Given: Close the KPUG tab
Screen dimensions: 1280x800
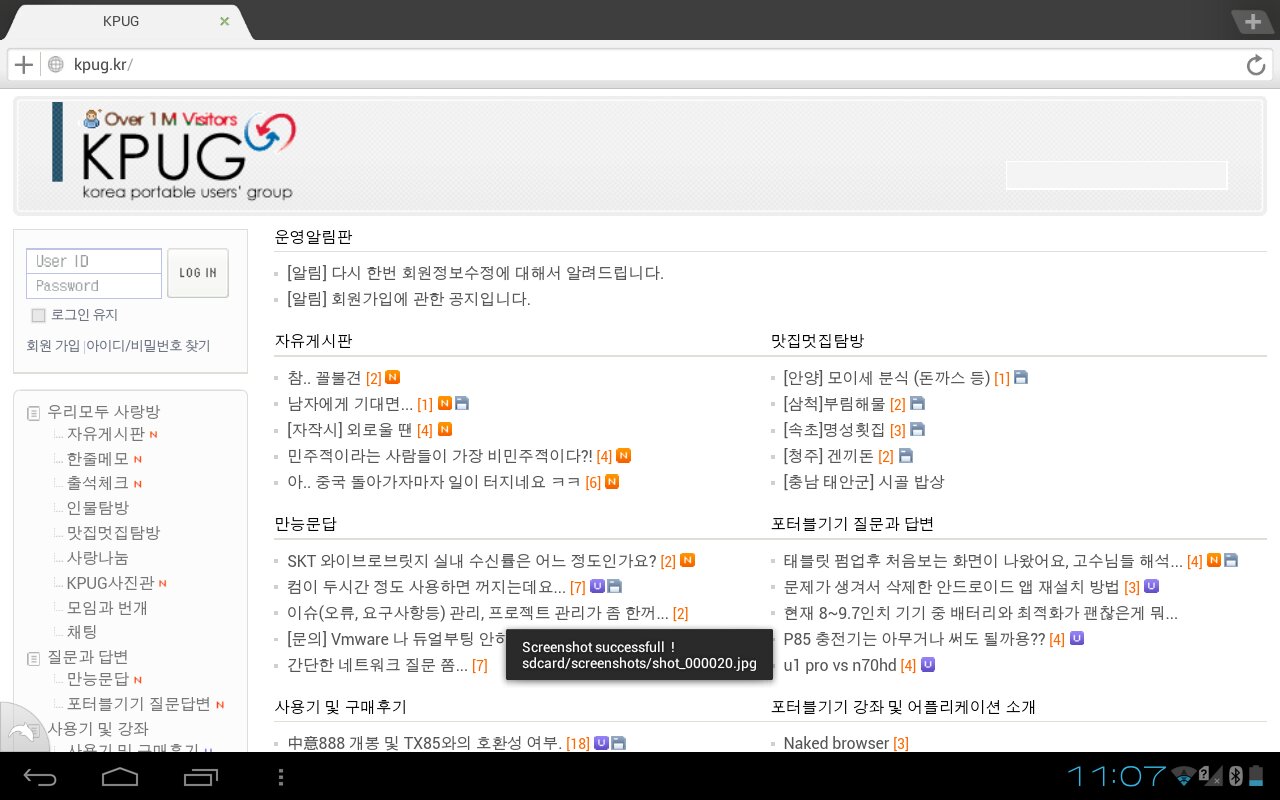Looking at the screenshot, I should [224, 21].
